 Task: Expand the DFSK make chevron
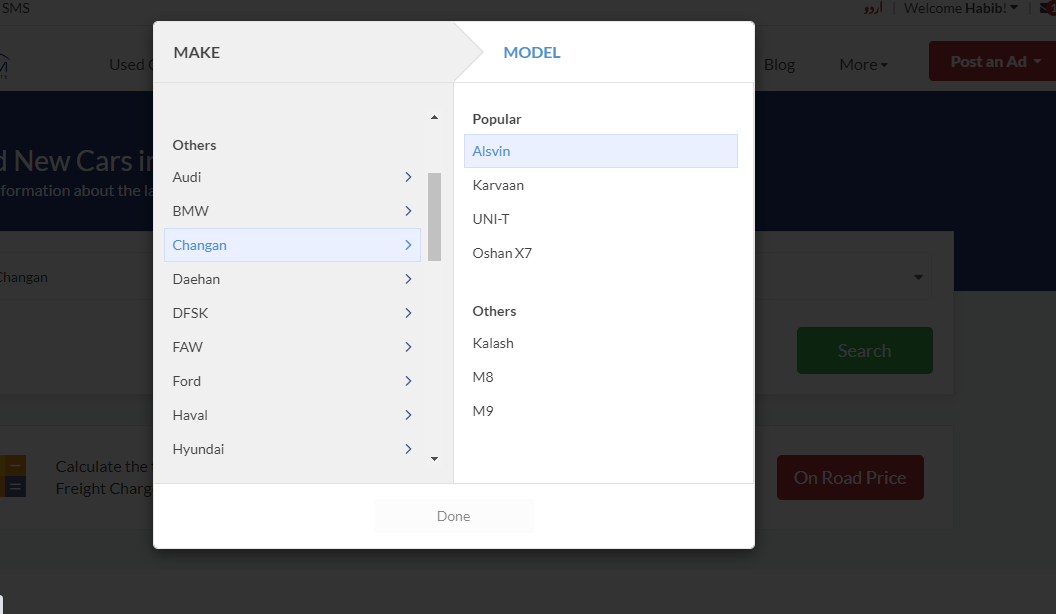click(x=408, y=313)
